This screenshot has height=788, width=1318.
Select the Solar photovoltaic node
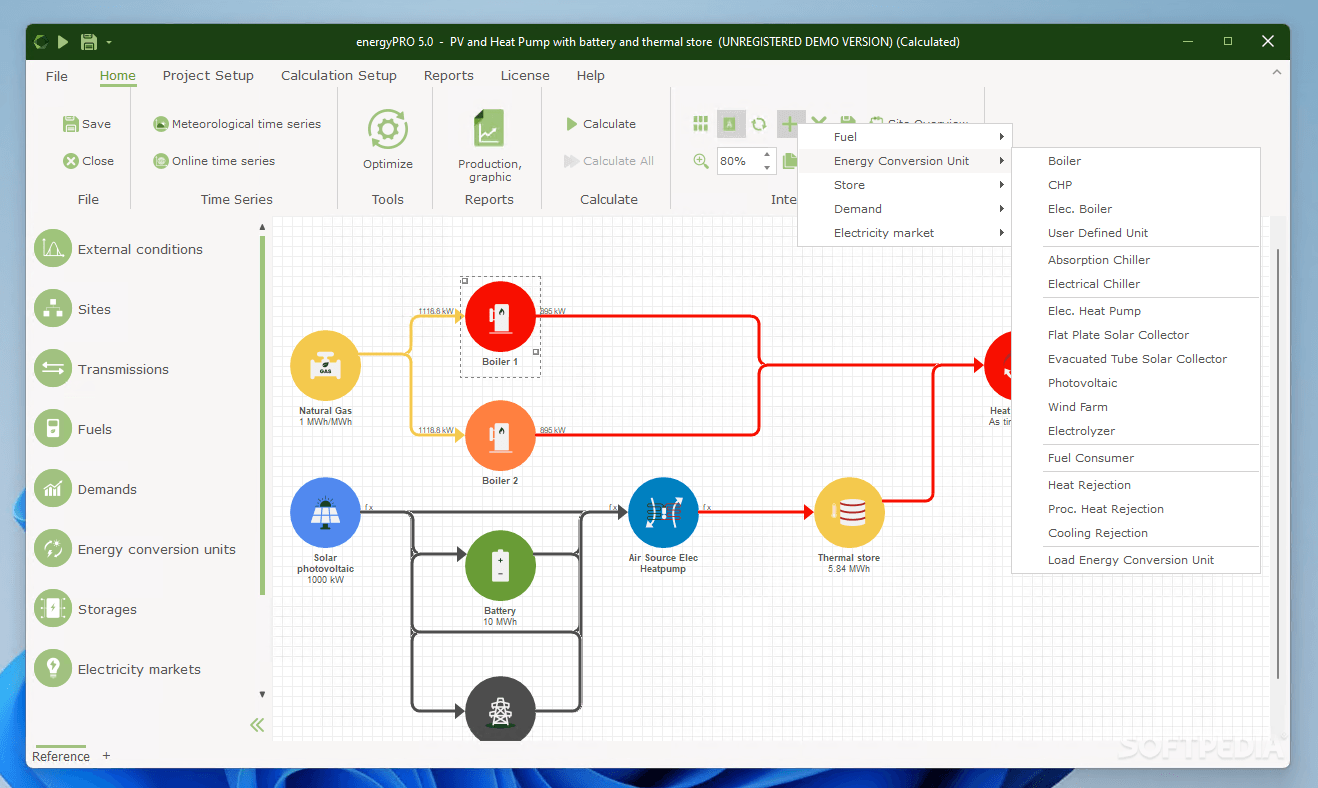click(325, 512)
